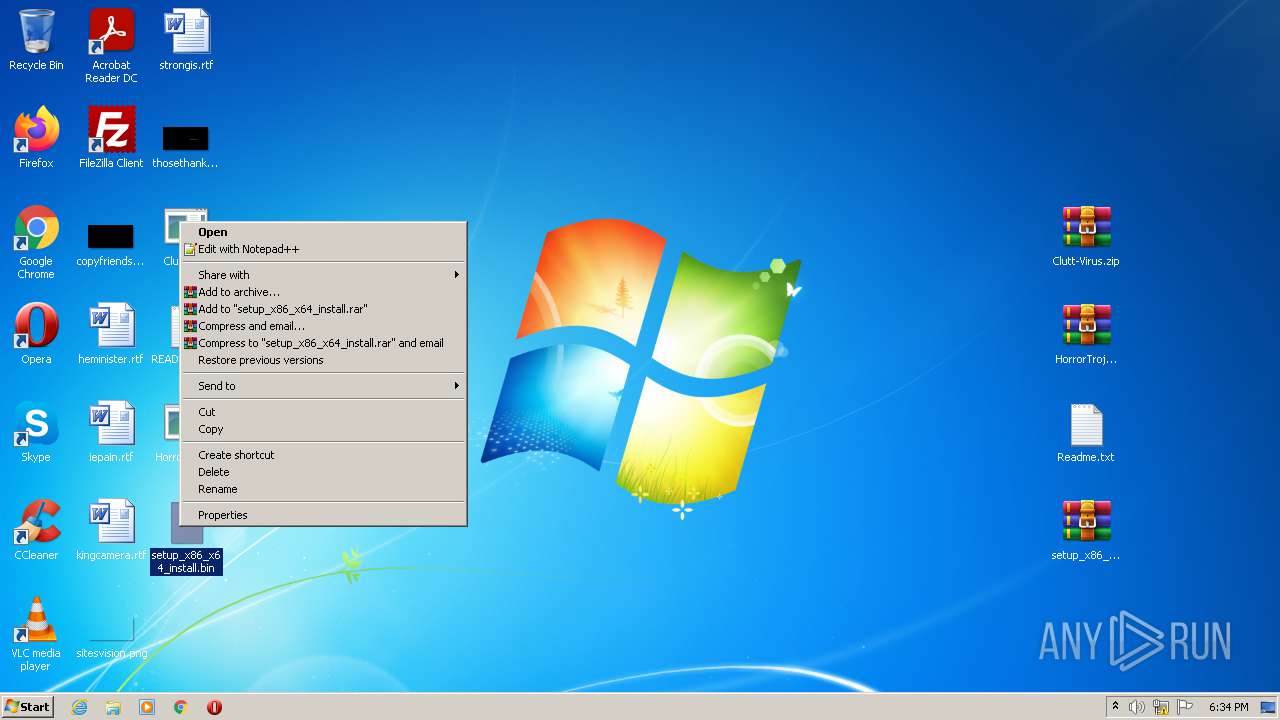Choose Delete in the context menu
1280x720 pixels.
tap(323, 472)
